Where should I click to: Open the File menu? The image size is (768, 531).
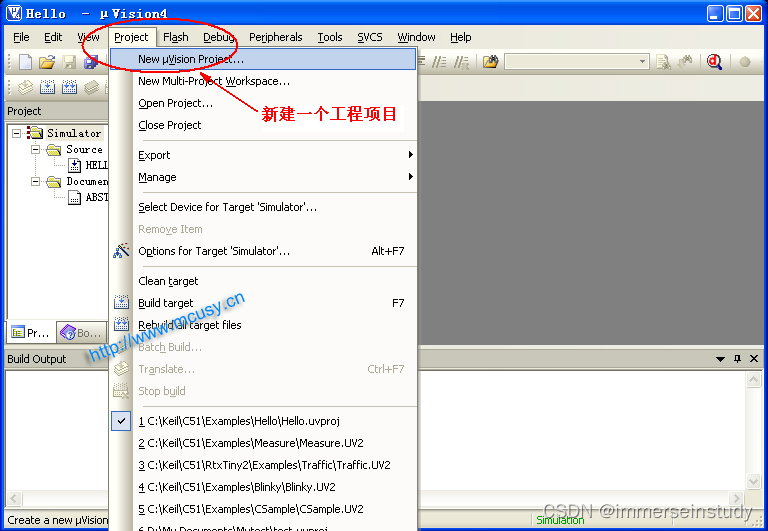[x=21, y=37]
